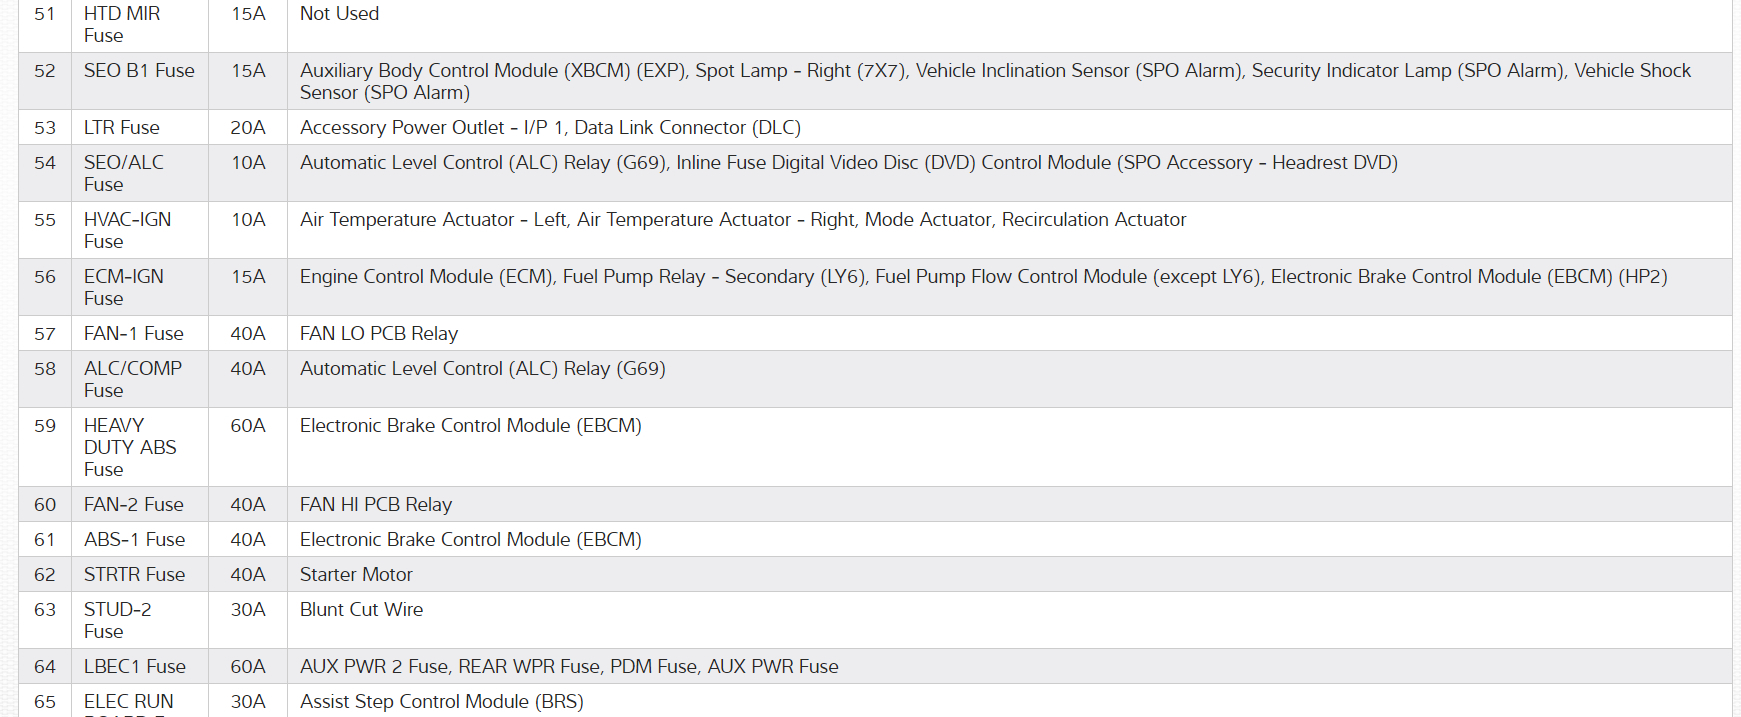
Task: Click the ALC/COMP Fuse name cell
Action: pyautogui.click(x=133, y=379)
